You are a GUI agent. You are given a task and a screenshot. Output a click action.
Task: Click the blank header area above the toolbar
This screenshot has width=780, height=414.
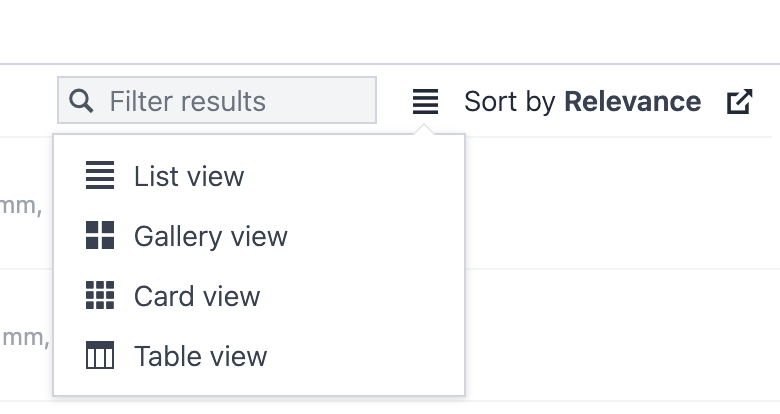tap(390, 32)
